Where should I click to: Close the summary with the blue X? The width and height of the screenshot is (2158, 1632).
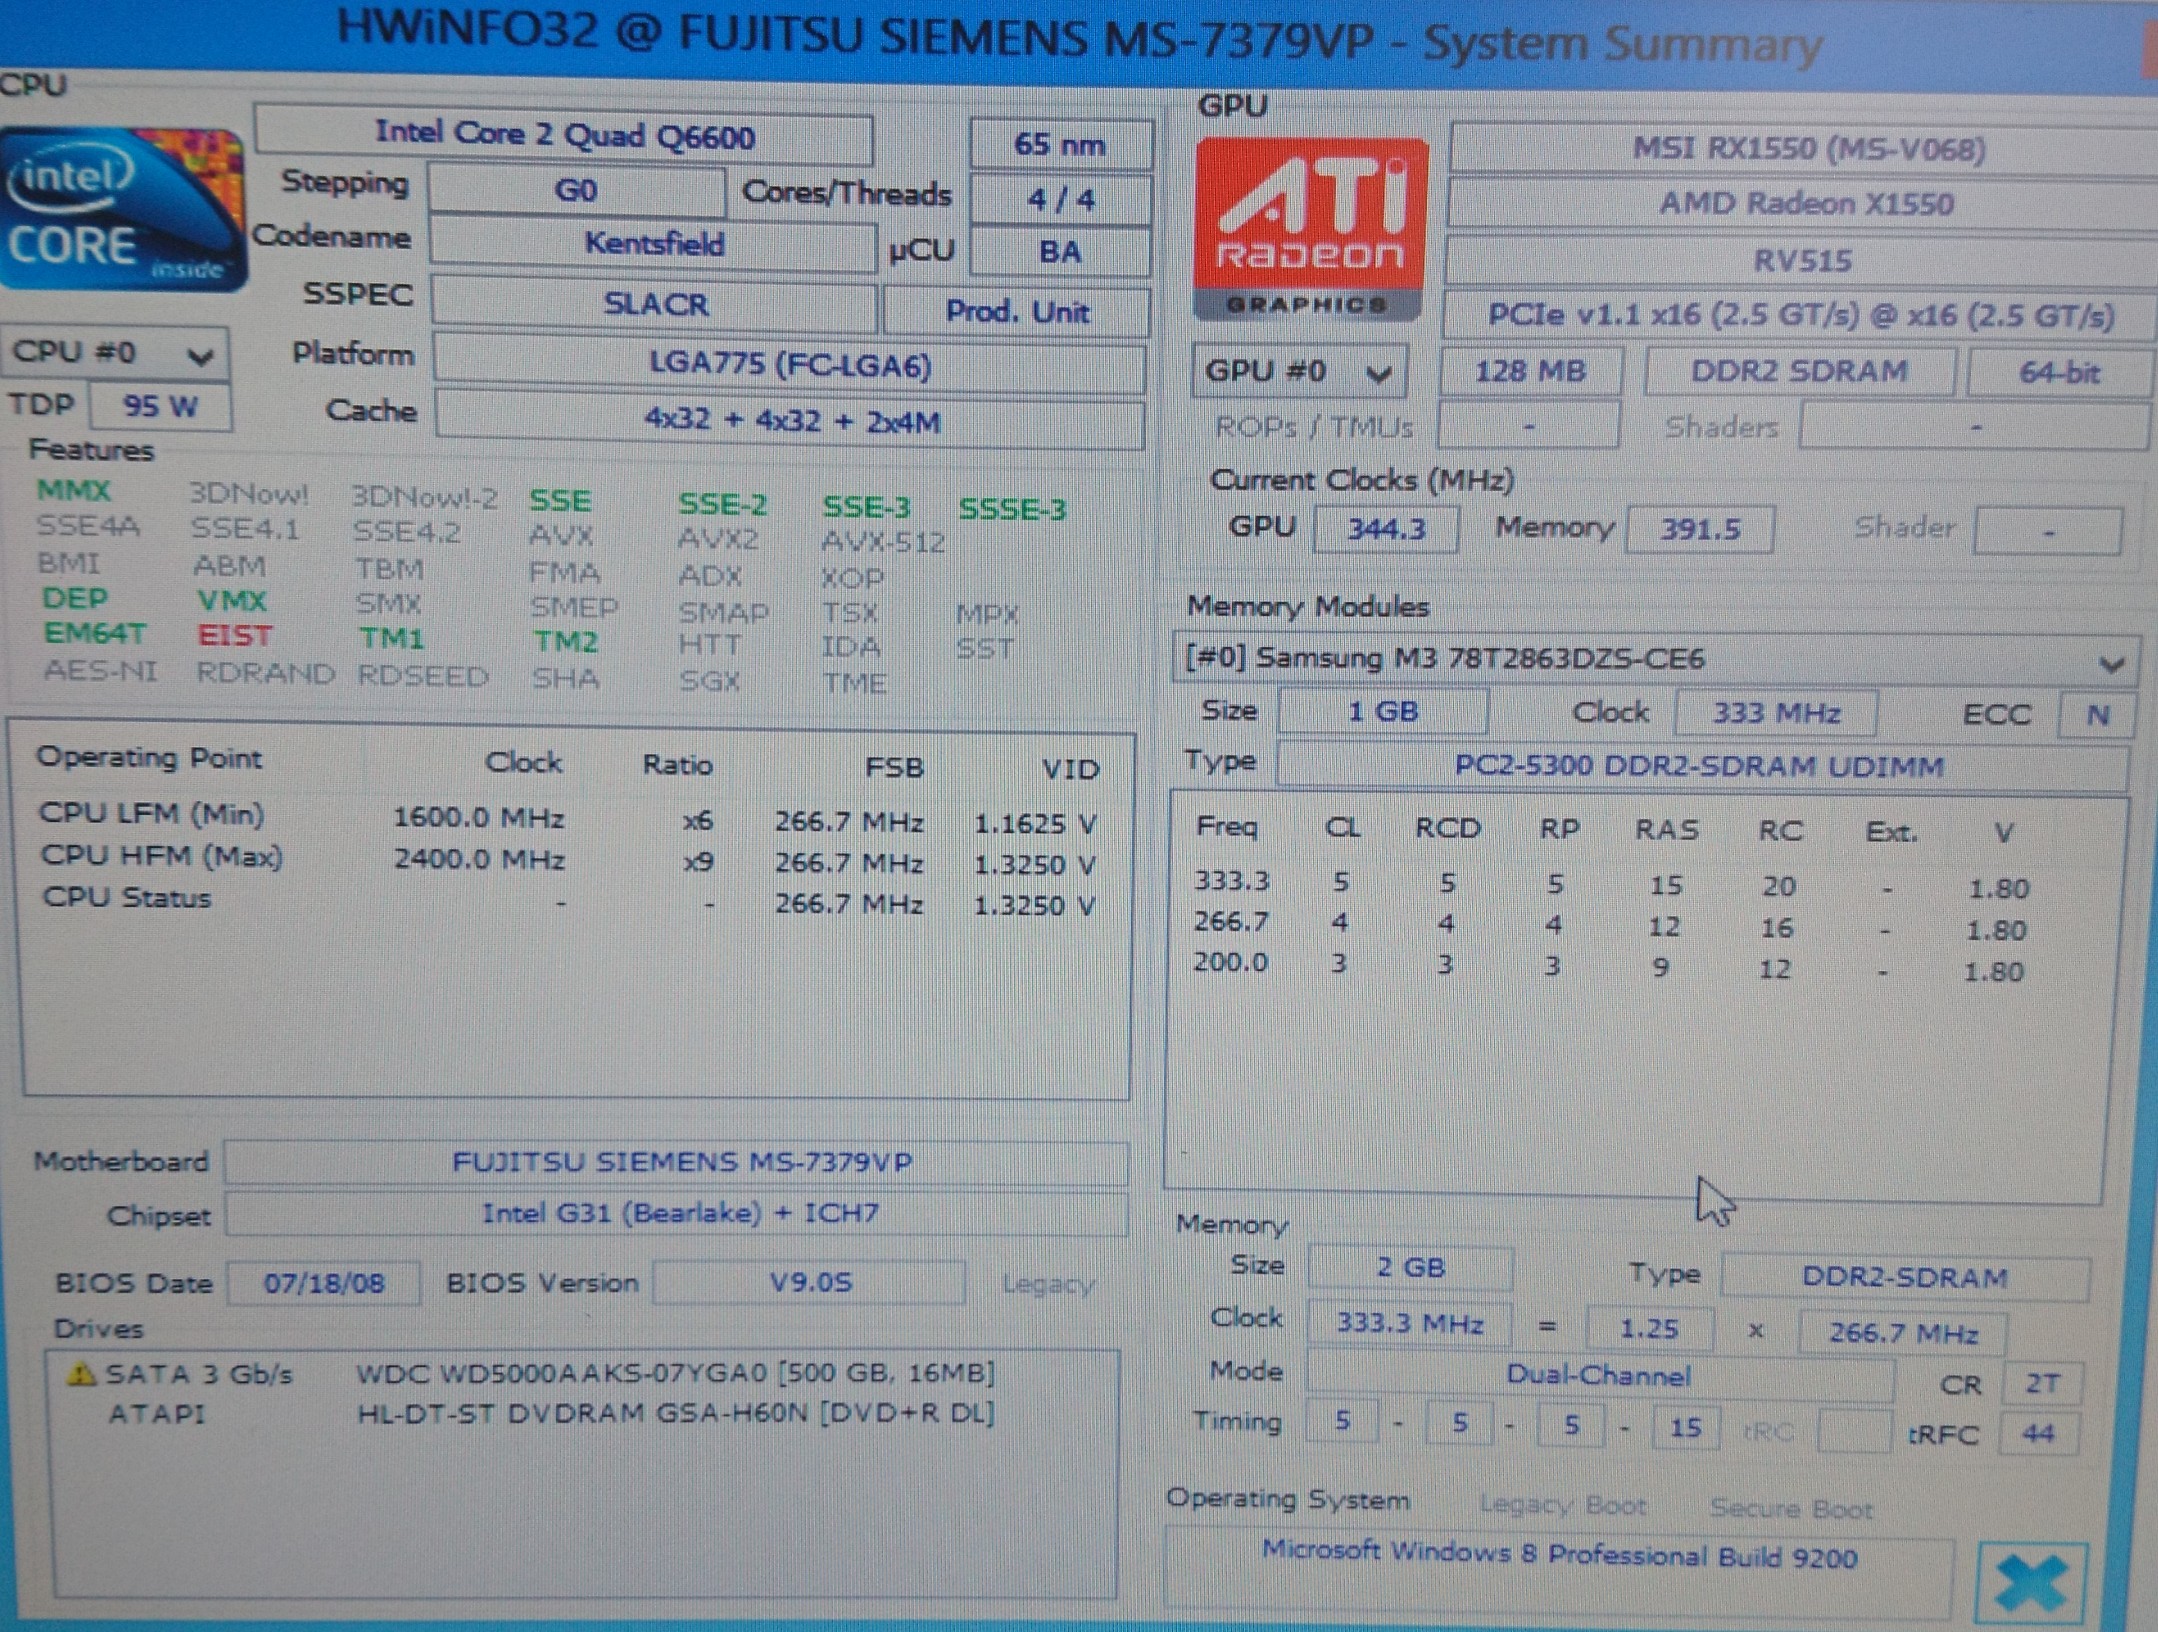click(x=2030, y=1583)
